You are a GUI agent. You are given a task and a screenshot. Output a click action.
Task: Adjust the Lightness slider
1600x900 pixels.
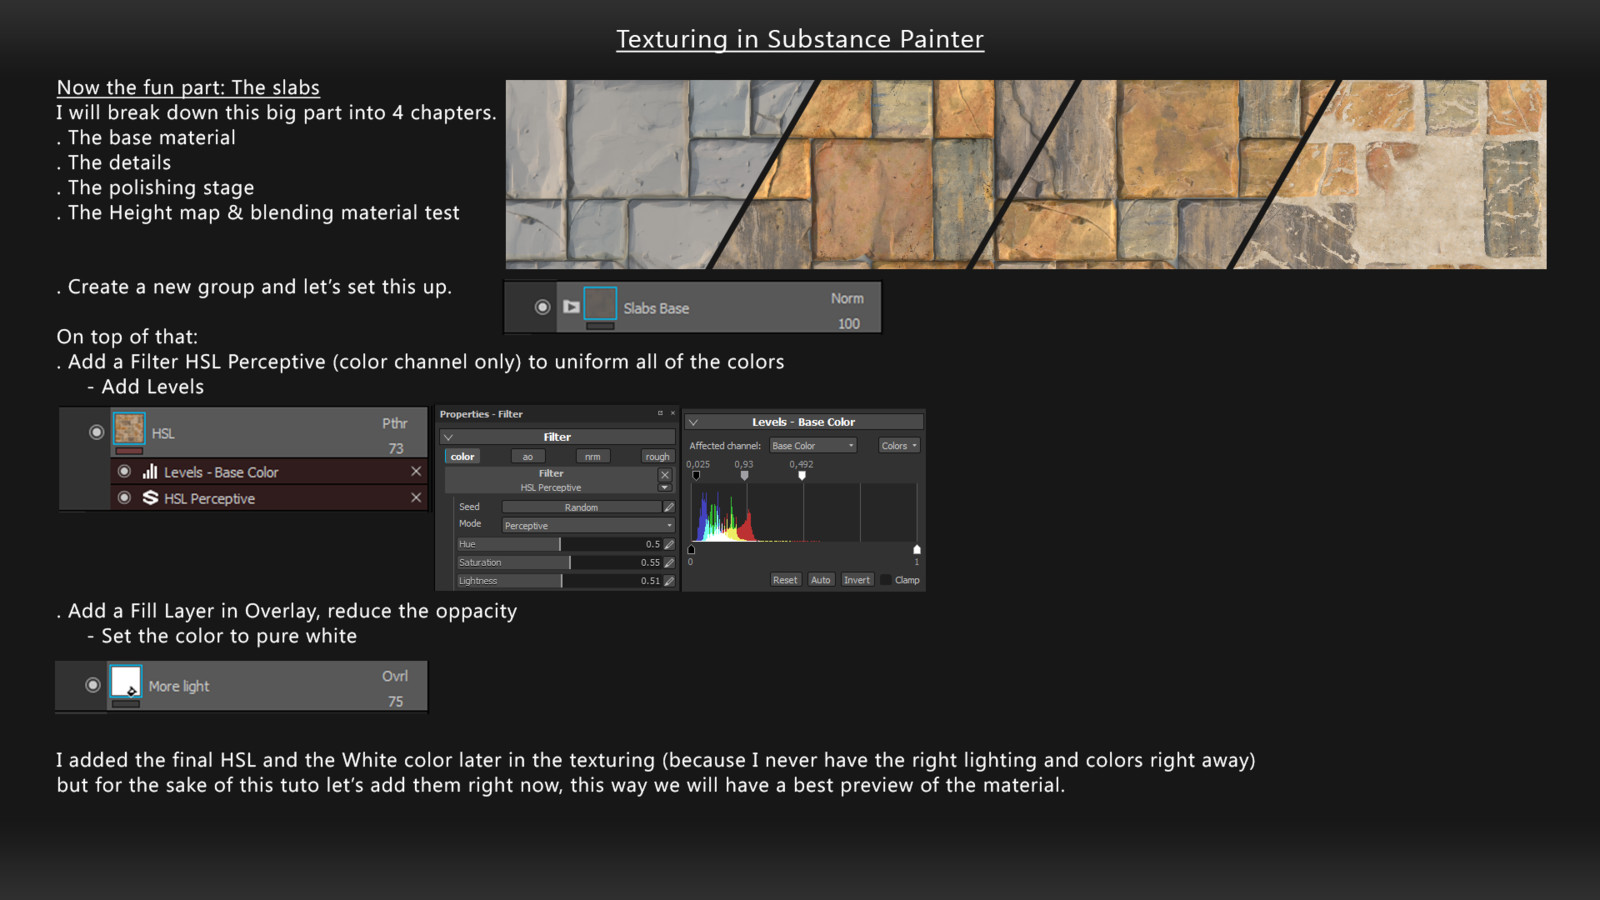pyautogui.click(x=559, y=580)
